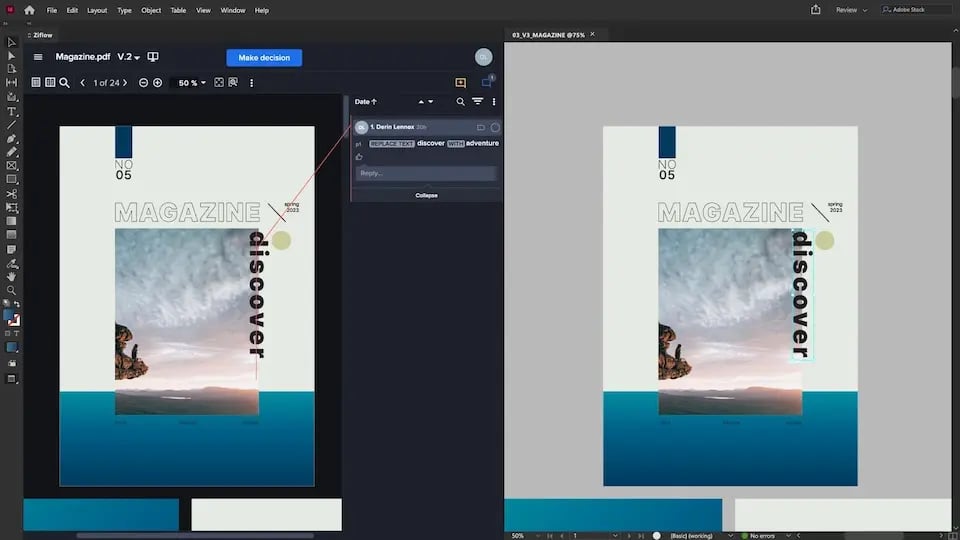
Task: Open the Object menu
Action: pos(151,10)
